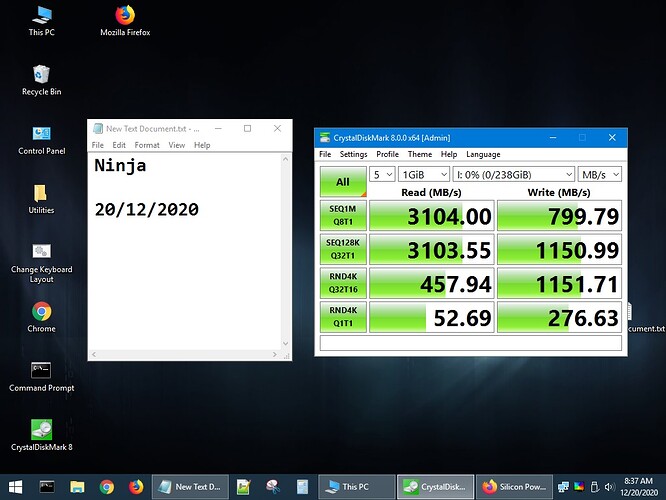The width and height of the screenshot is (666, 500).
Task: Click the notepad-with-pencil taskbar icon
Action: coord(244,487)
